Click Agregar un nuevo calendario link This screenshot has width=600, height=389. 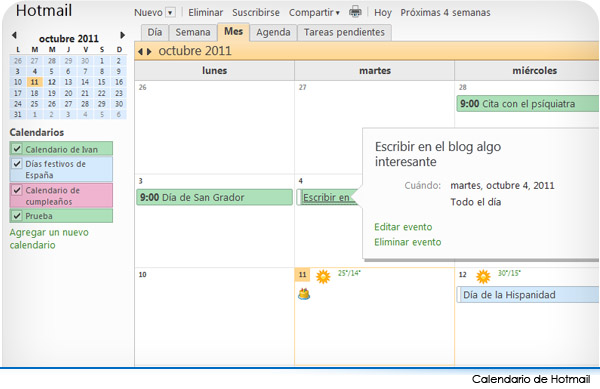coord(49,239)
